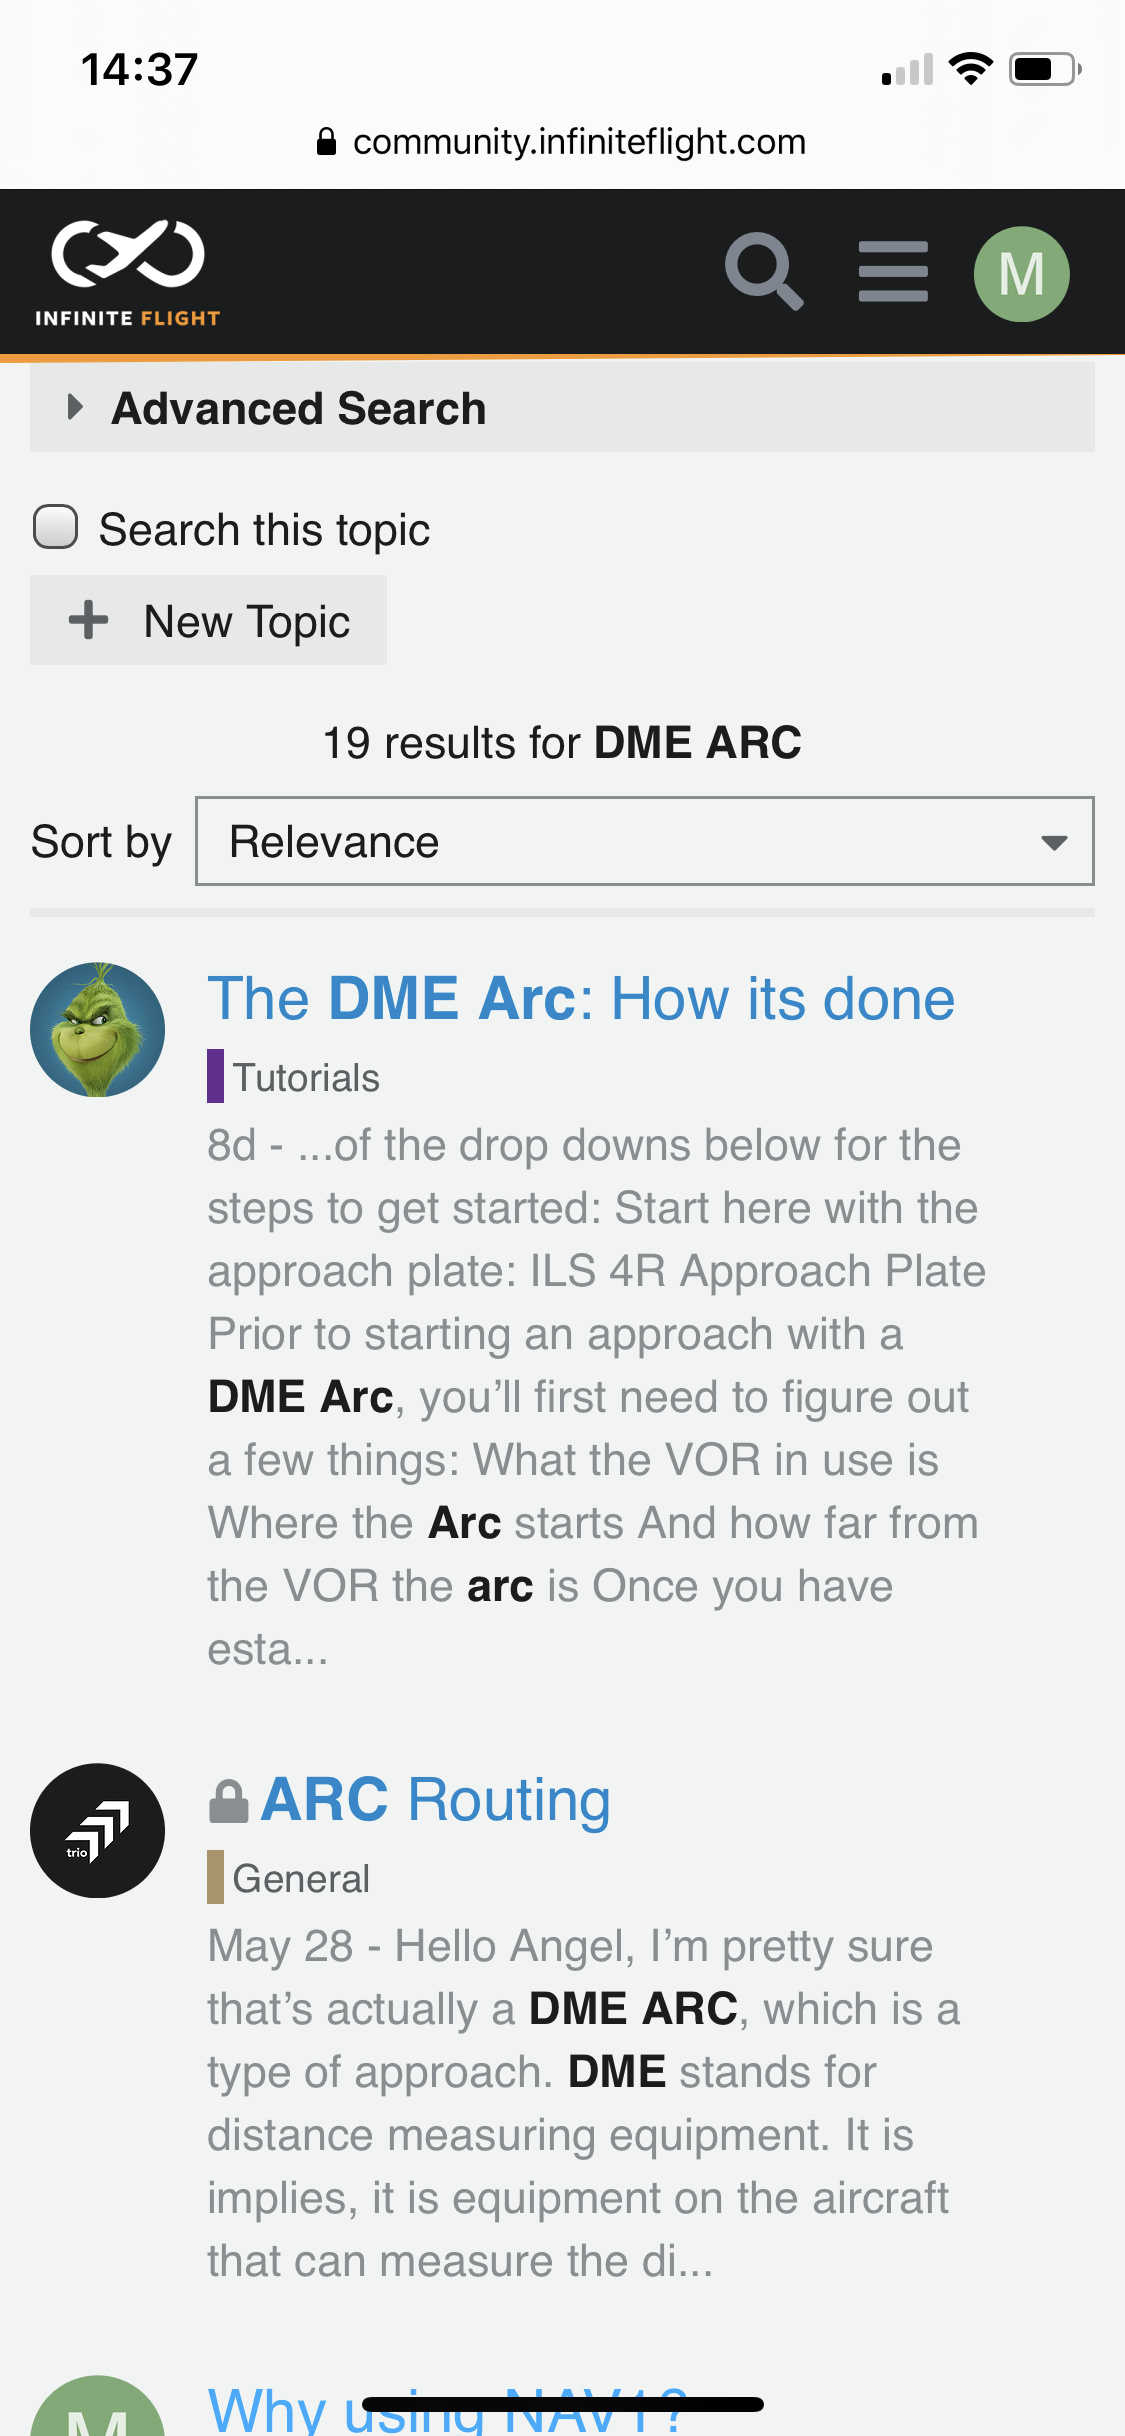Open the search magnifier icon

point(764,272)
